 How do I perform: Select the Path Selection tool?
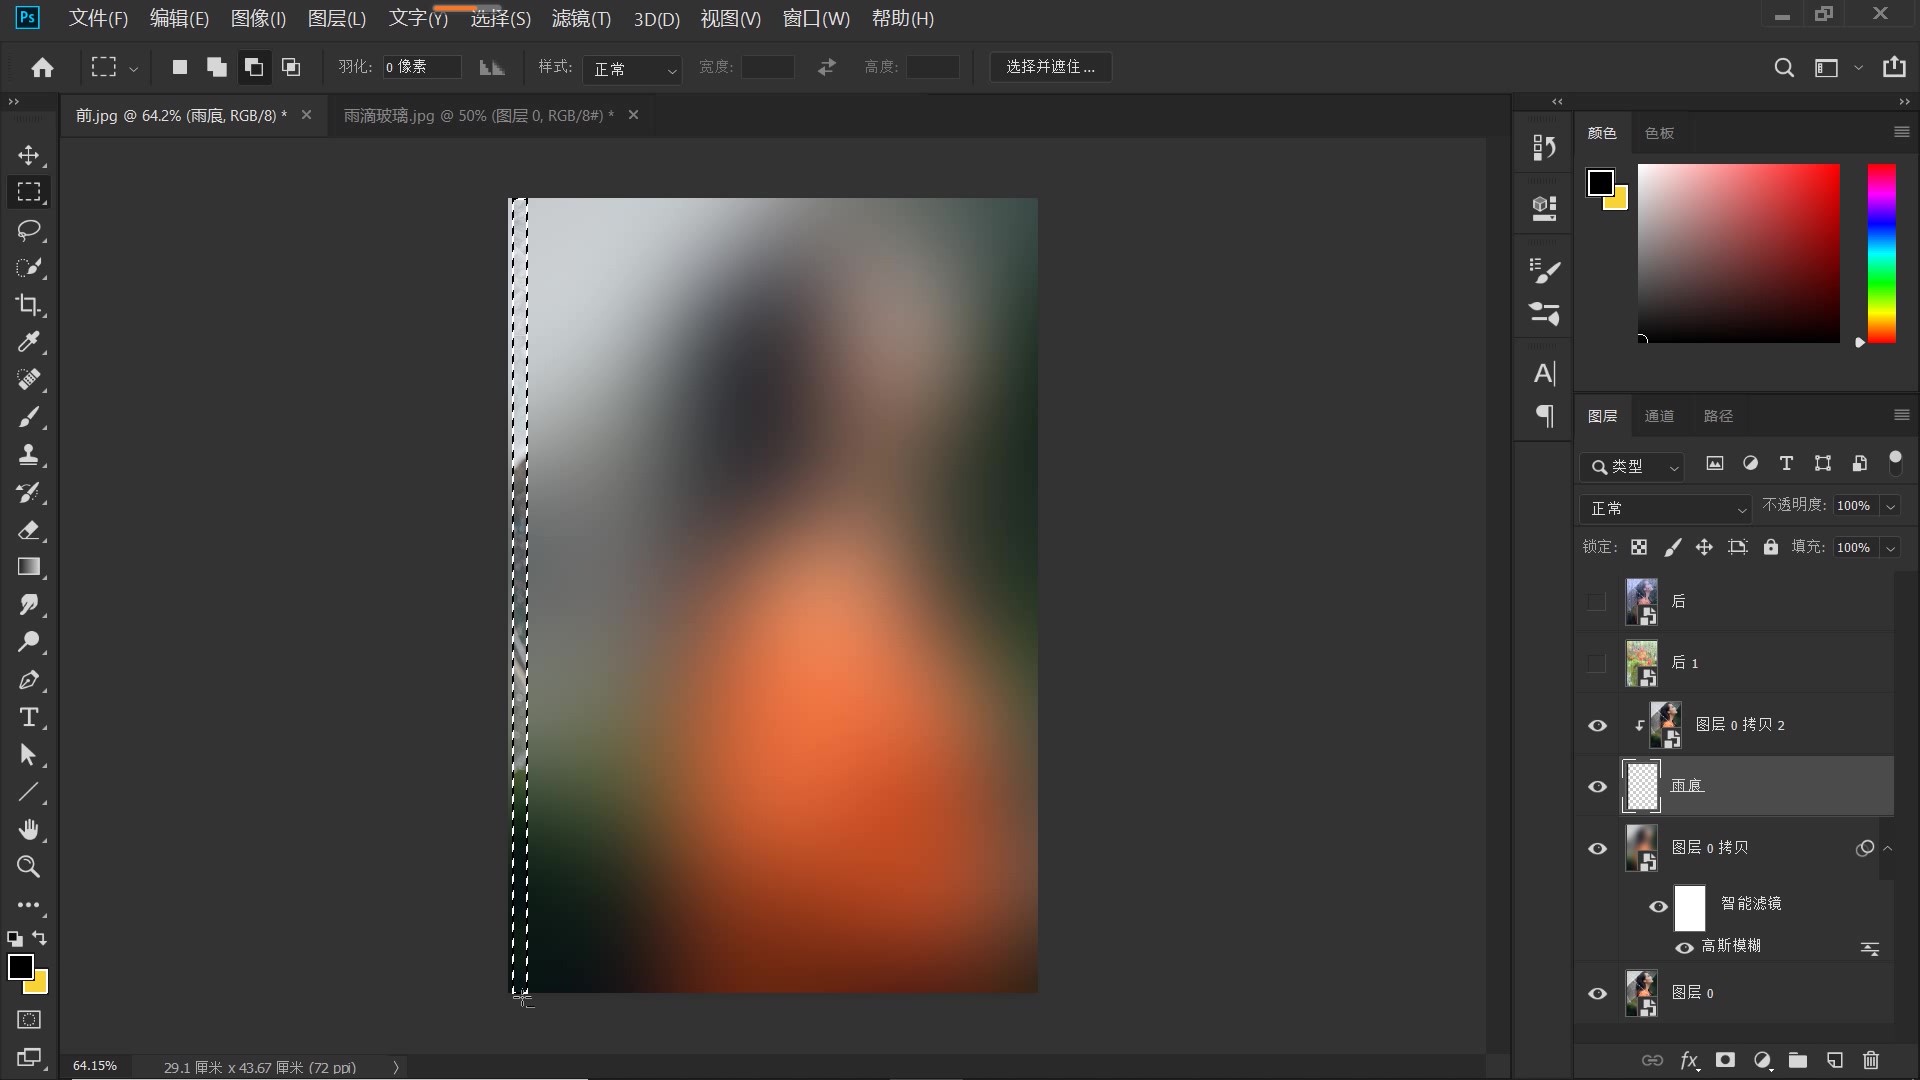[x=29, y=755]
